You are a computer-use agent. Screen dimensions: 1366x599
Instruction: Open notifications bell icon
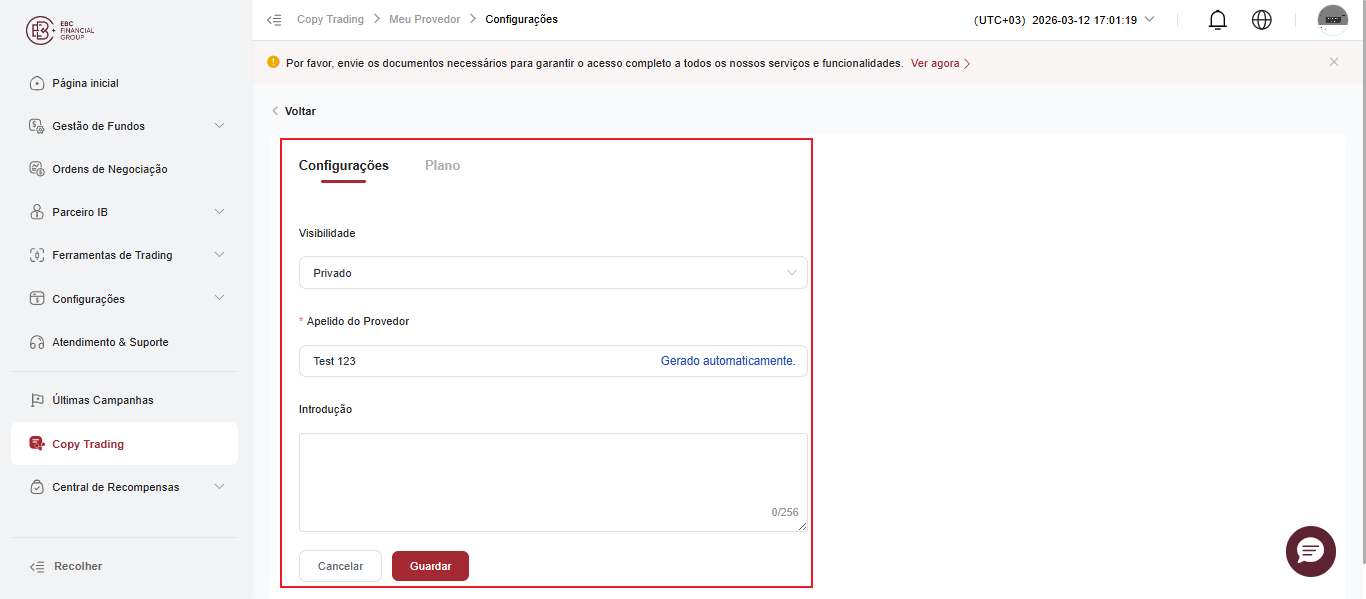coord(1218,19)
